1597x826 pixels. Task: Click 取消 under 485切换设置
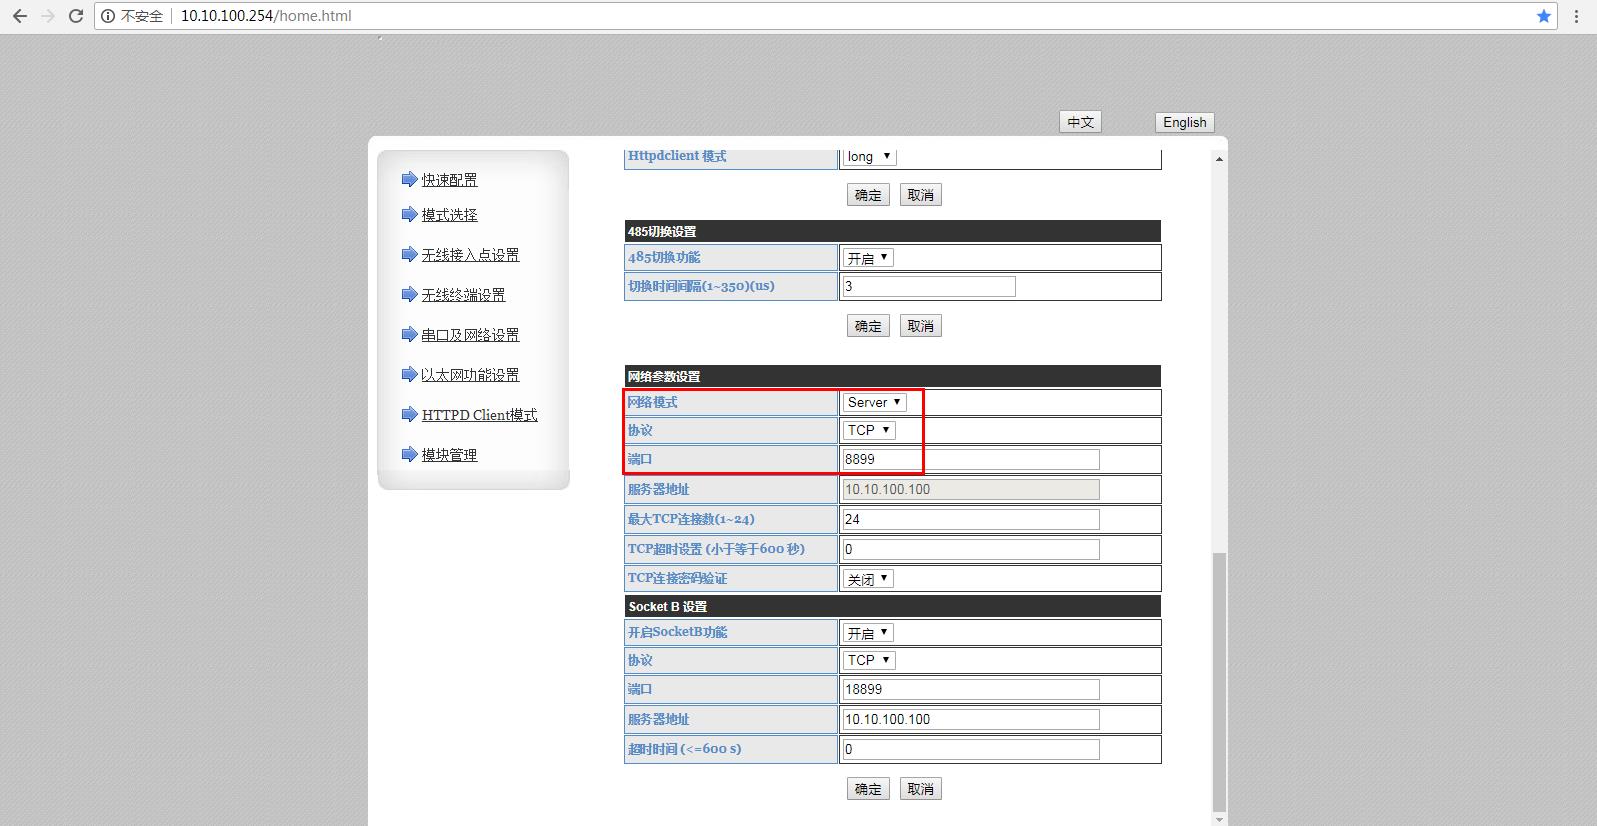[920, 326]
